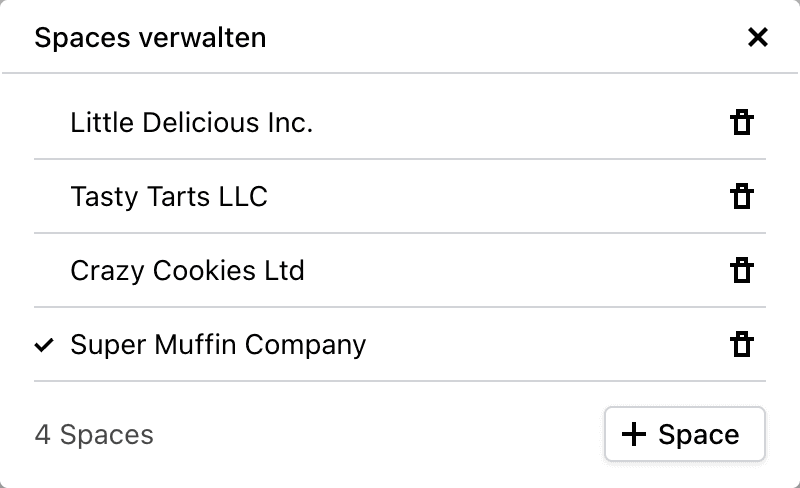Click the "Spaces verwalten" dialog title
This screenshot has height=488, width=800.
[150, 38]
